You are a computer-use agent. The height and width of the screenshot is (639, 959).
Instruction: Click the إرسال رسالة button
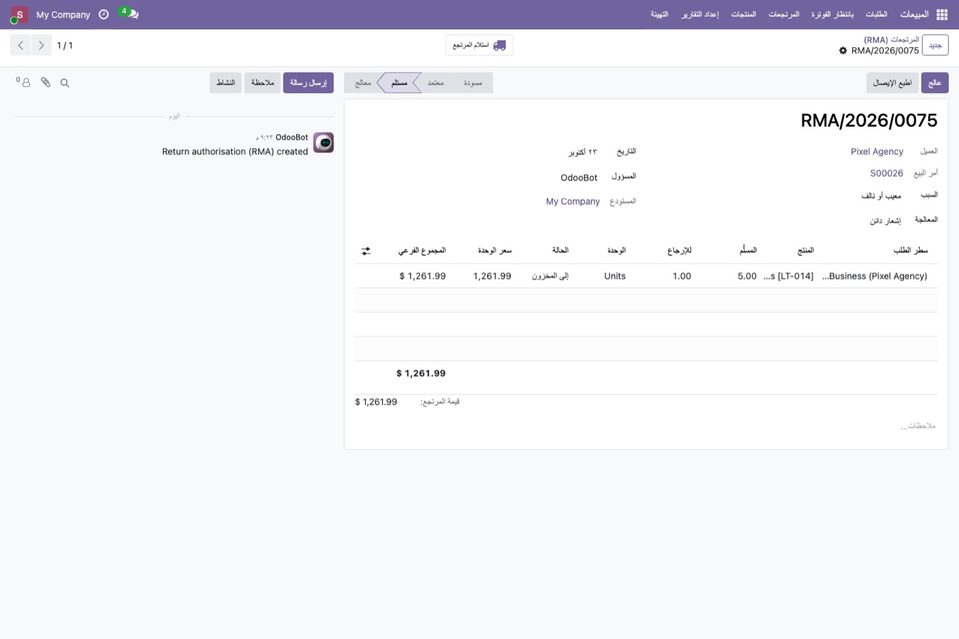[x=308, y=83]
